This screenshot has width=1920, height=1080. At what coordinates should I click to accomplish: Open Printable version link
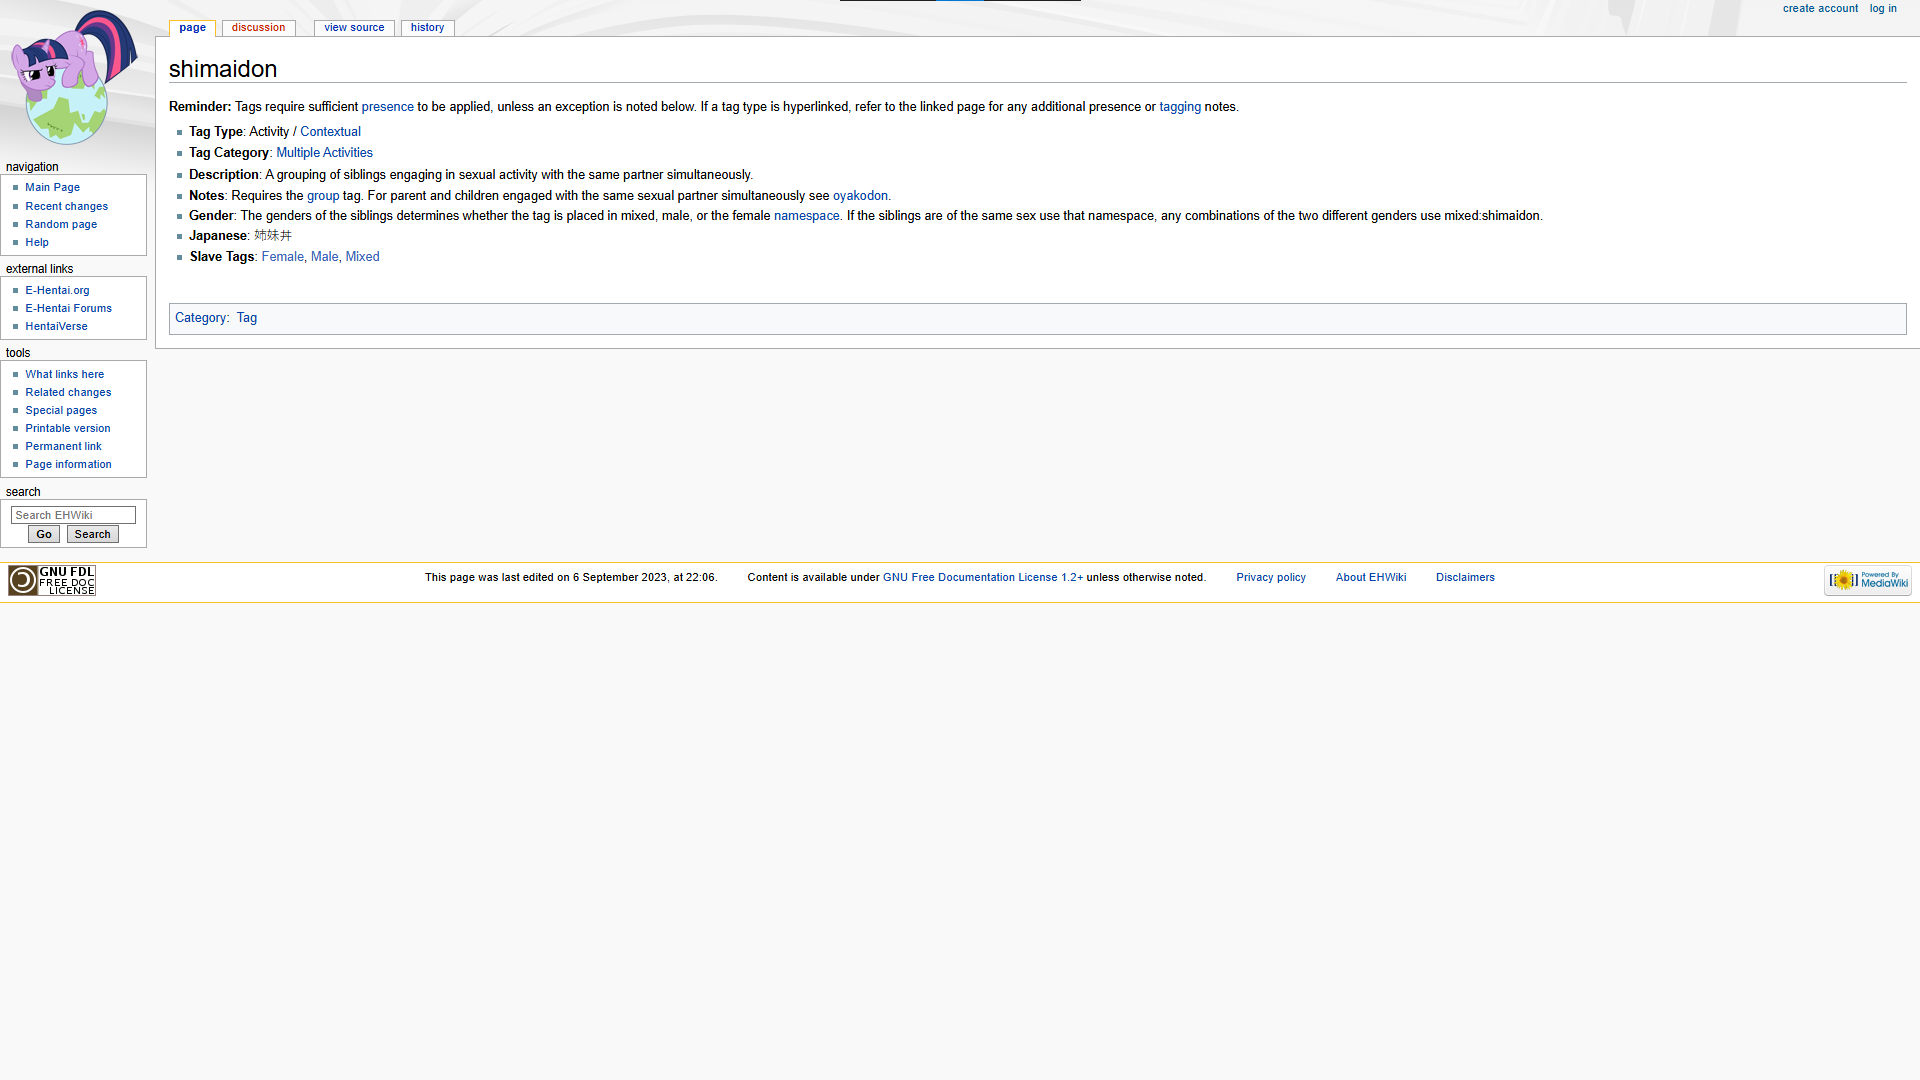pyautogui.click(x=67, y=428)
